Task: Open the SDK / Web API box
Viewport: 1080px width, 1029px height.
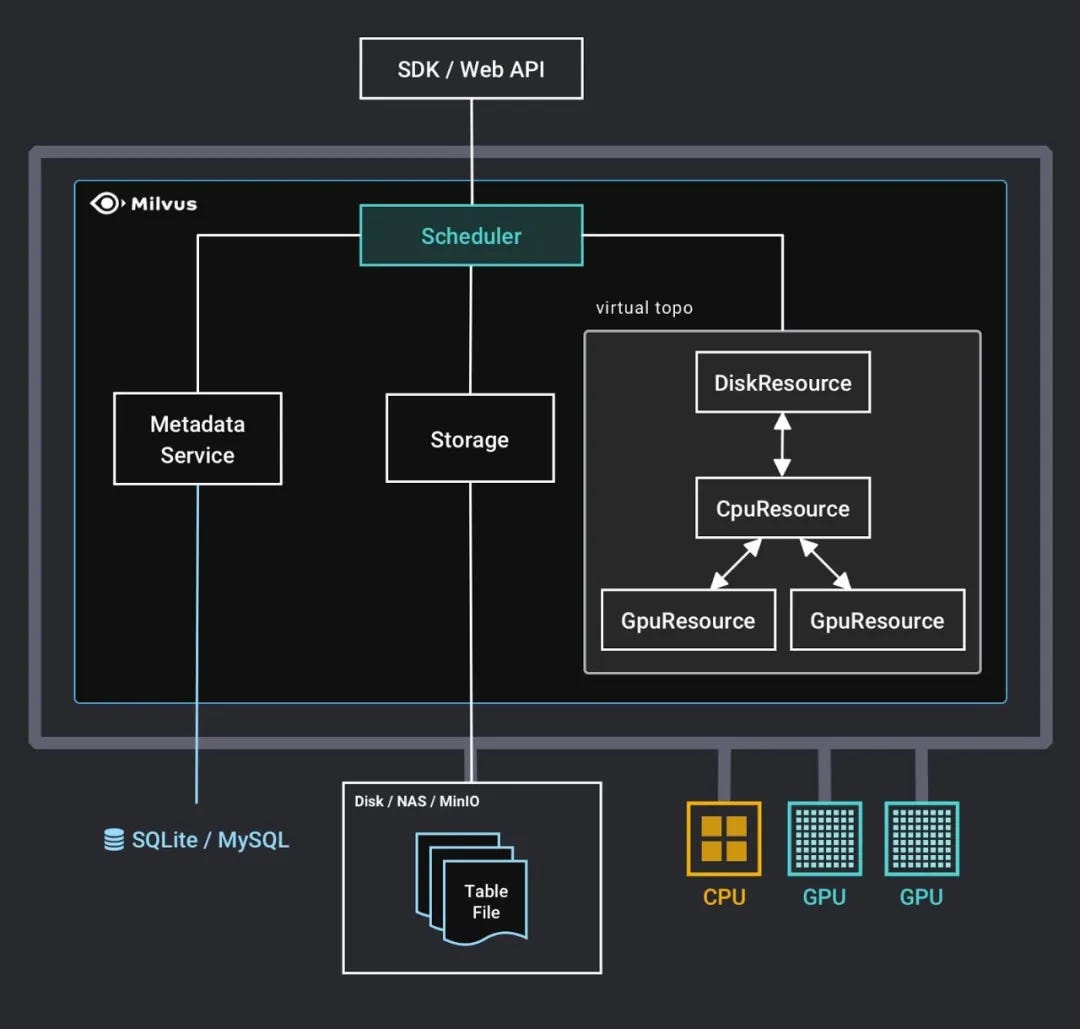Action: coord(471,68)
